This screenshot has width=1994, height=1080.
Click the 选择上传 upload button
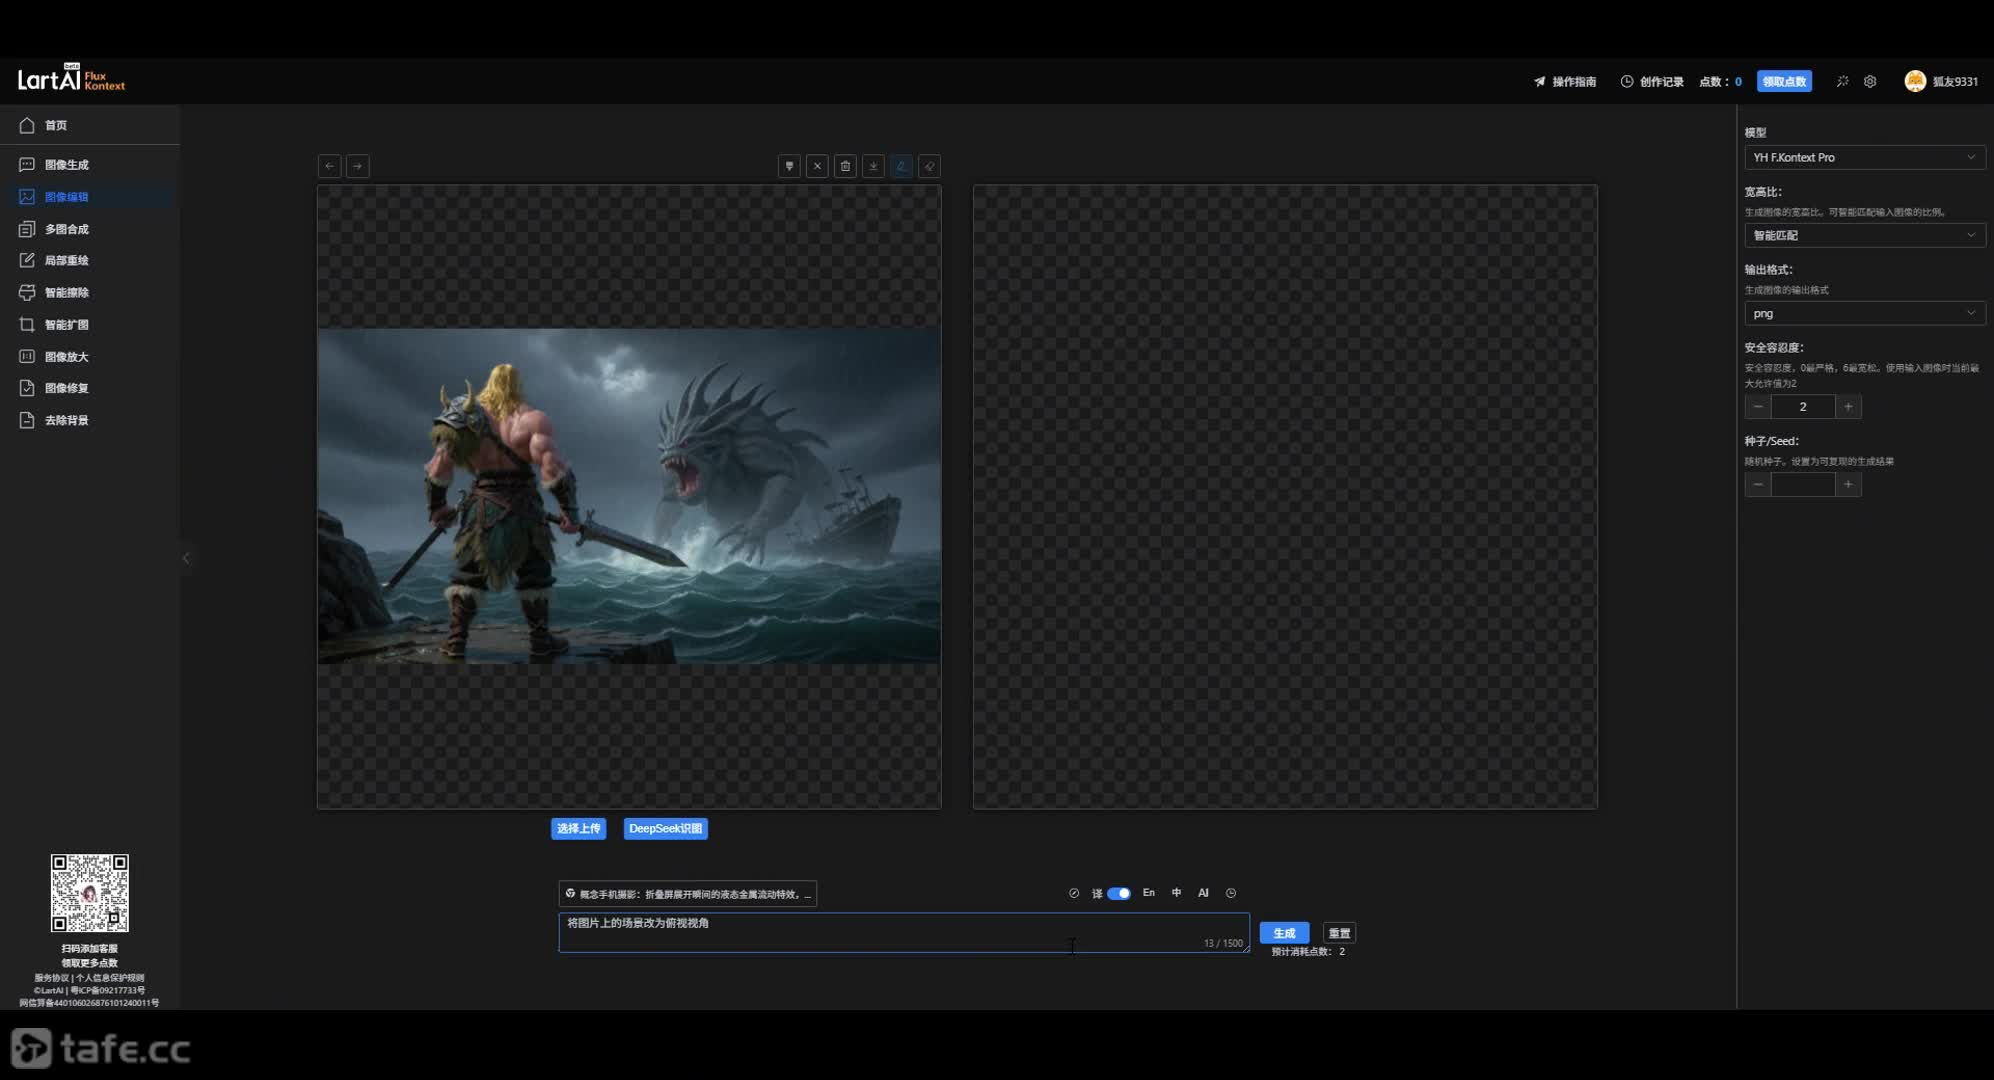coord(578,829)
